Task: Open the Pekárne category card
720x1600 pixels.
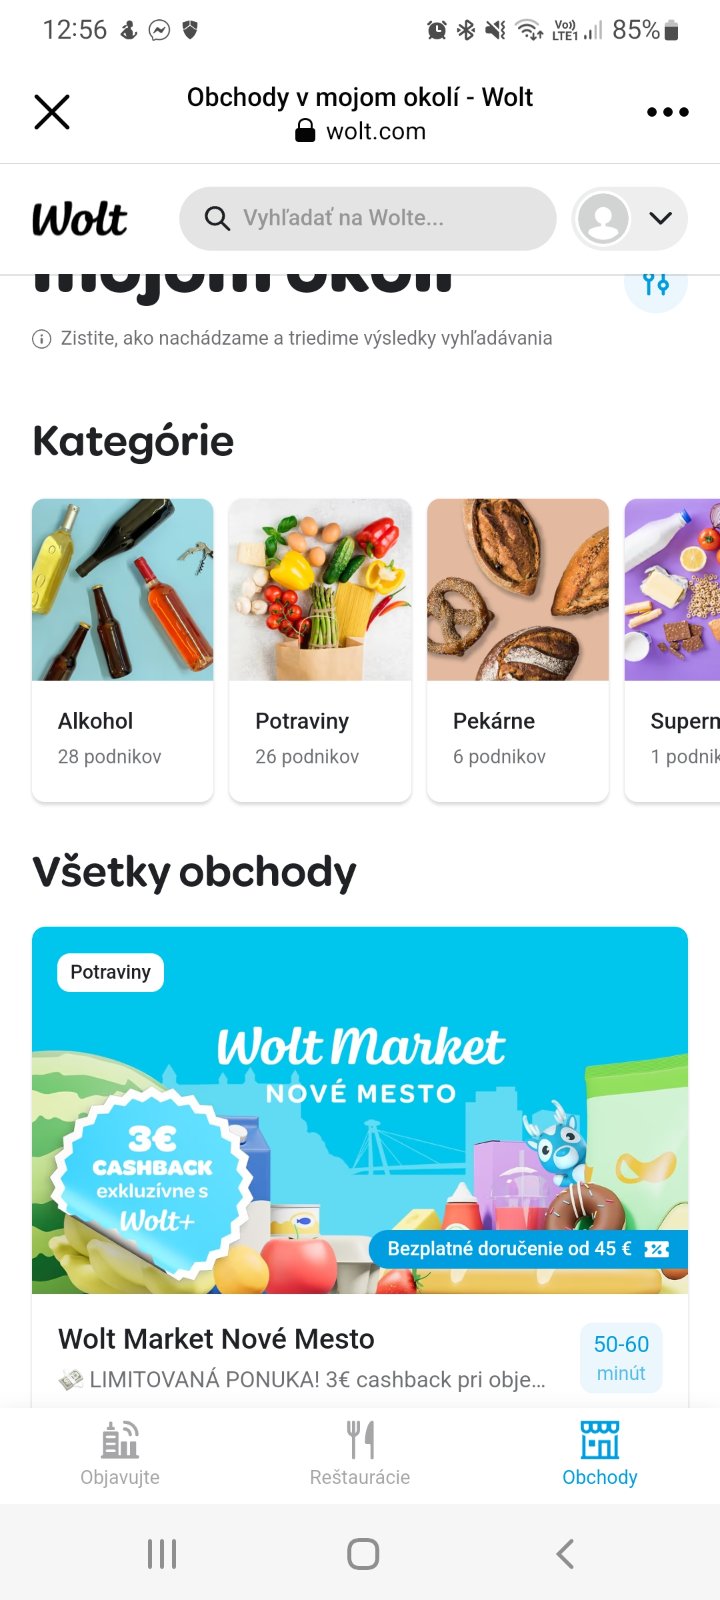Action: [518, 650]
